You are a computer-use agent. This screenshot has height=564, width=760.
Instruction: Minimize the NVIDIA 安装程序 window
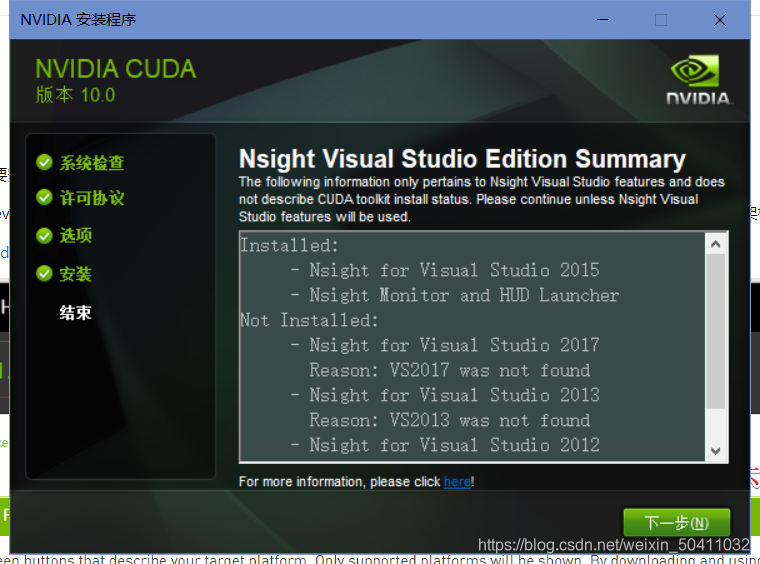point(602,20)
